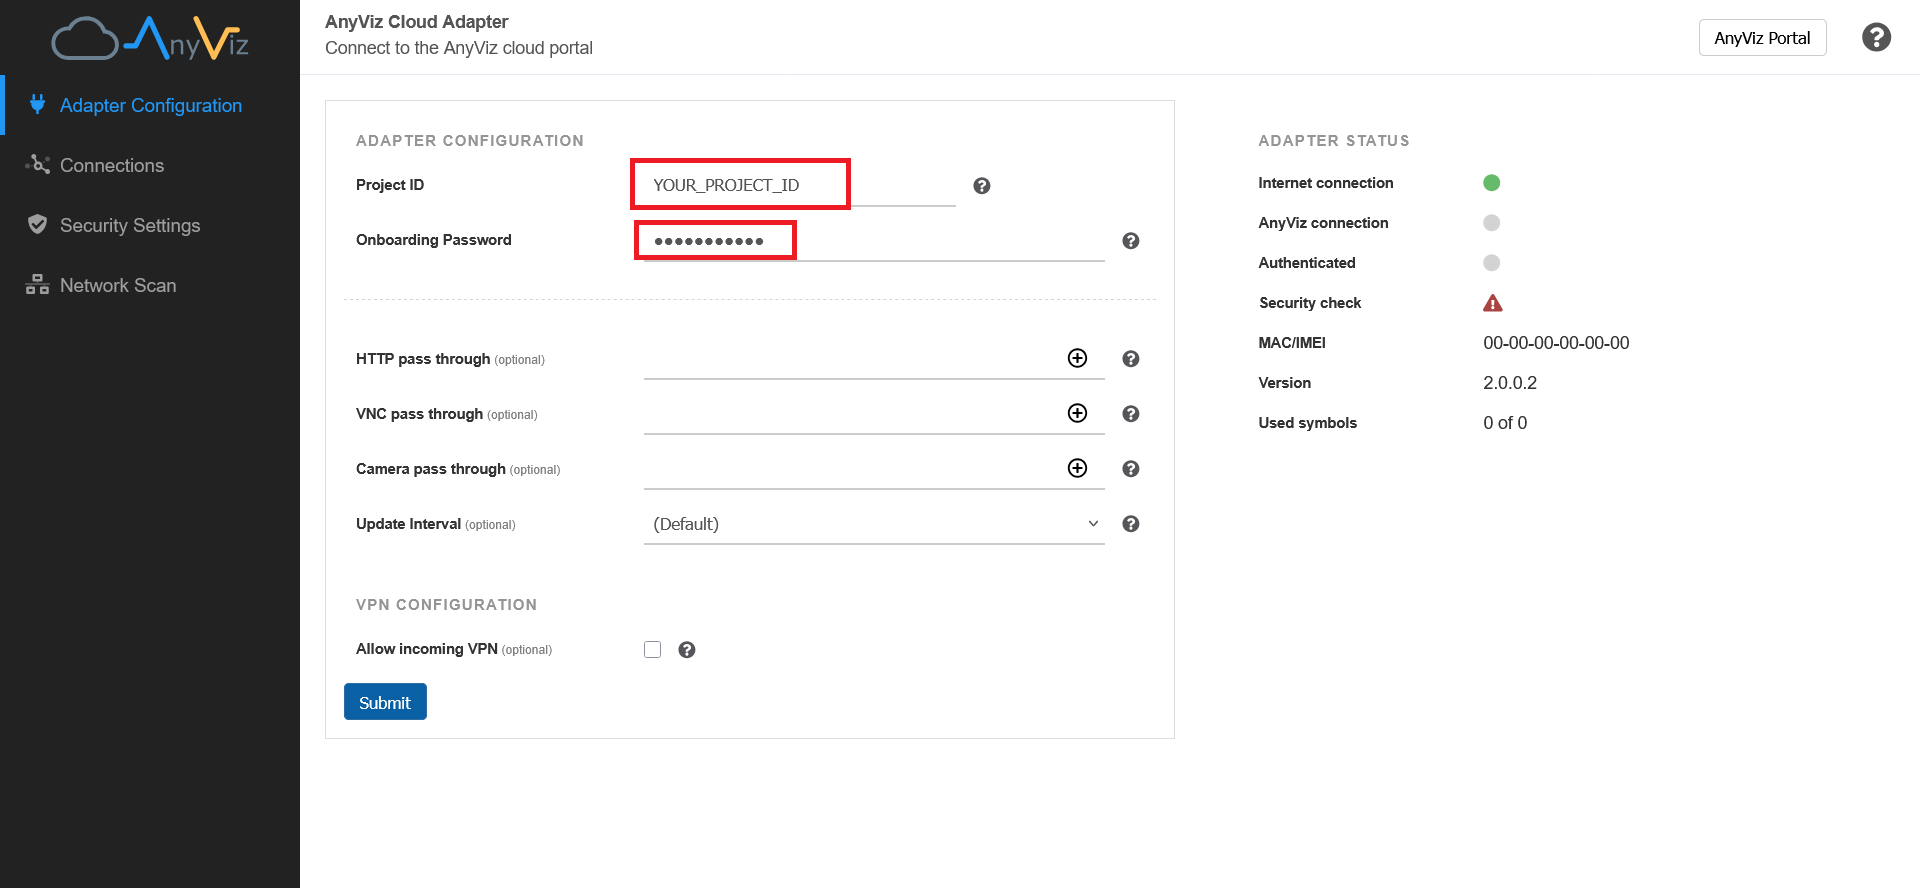Image resolution: width=1920 pixels, height=888 pixels.
Task: Click the Connections nodes icon
Action: tap(38, 164)
